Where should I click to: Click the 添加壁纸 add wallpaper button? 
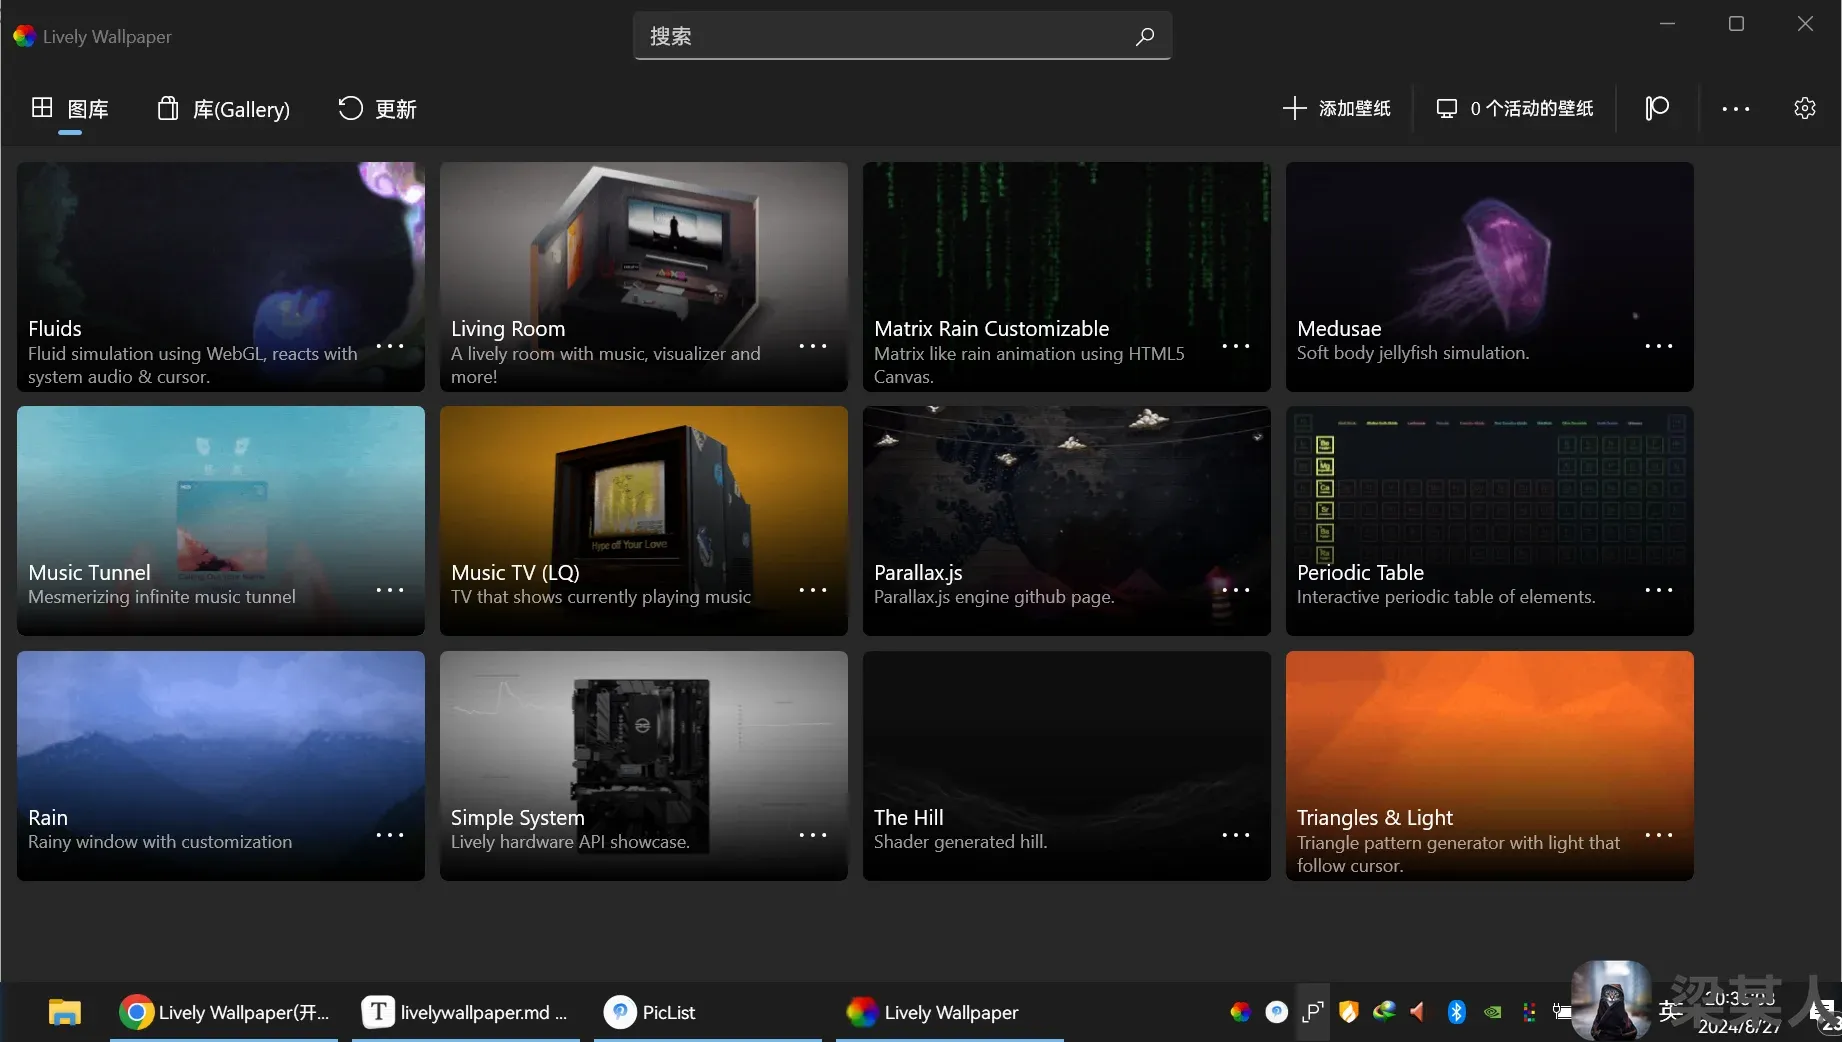[1336, 108]
